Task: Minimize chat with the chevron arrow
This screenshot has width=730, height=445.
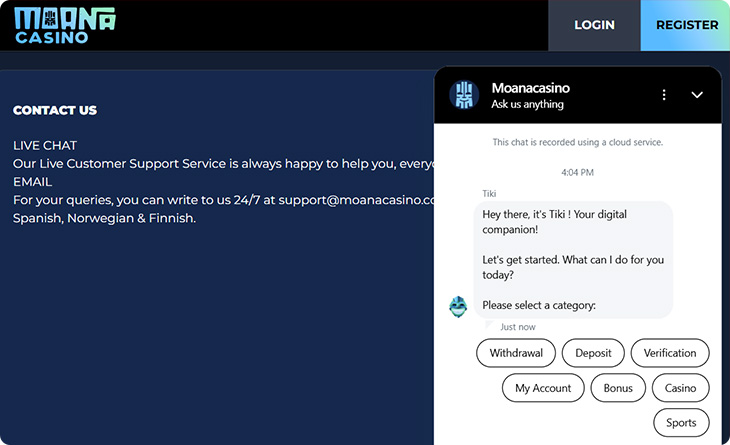Action: (x=696, y=95)
